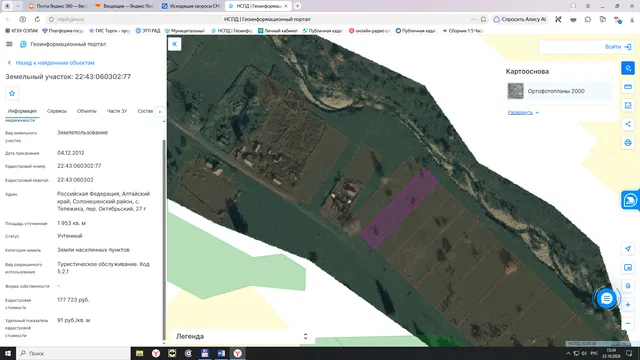Bookmark this page in address bar
Viewport: 640px width, 360px height.
tap(483, 19)
